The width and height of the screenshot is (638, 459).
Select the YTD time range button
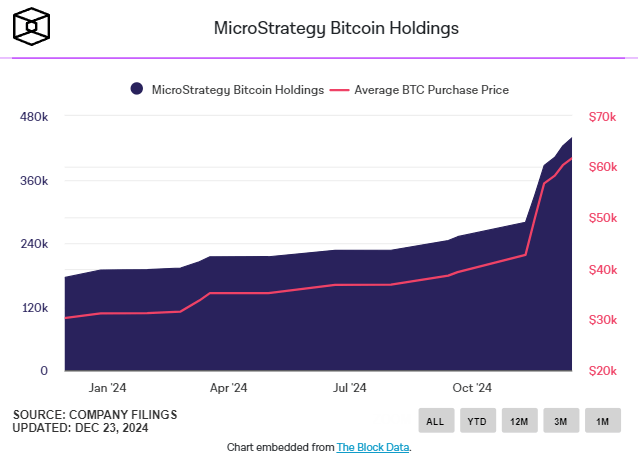point(477,421)
